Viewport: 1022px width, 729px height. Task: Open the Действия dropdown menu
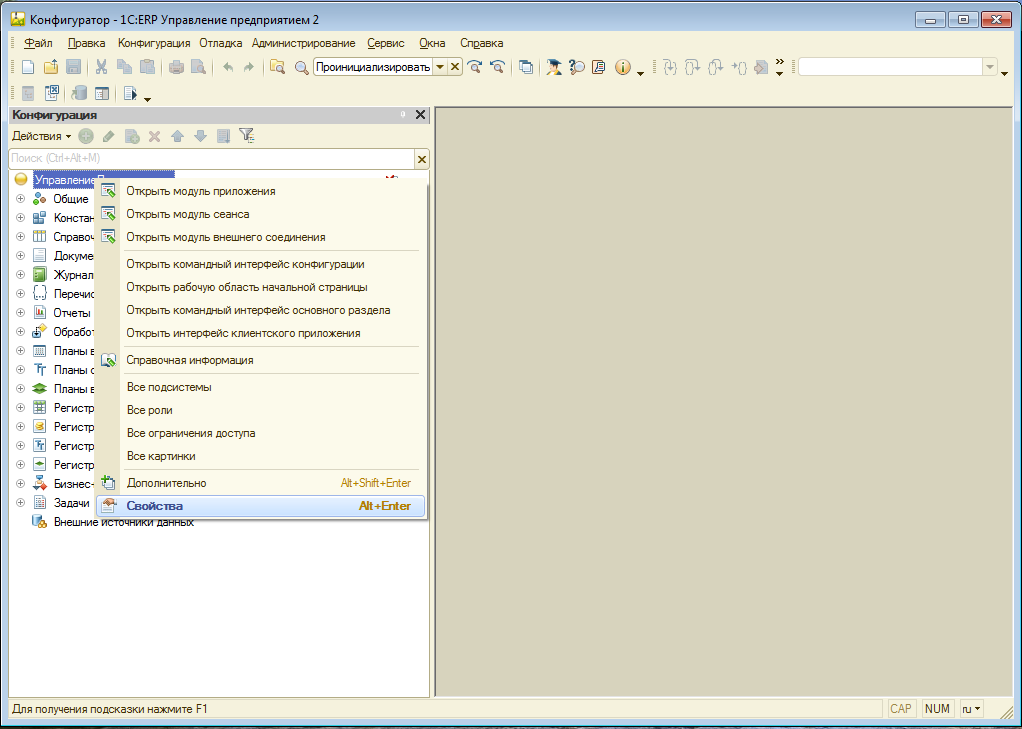[42, 136]
